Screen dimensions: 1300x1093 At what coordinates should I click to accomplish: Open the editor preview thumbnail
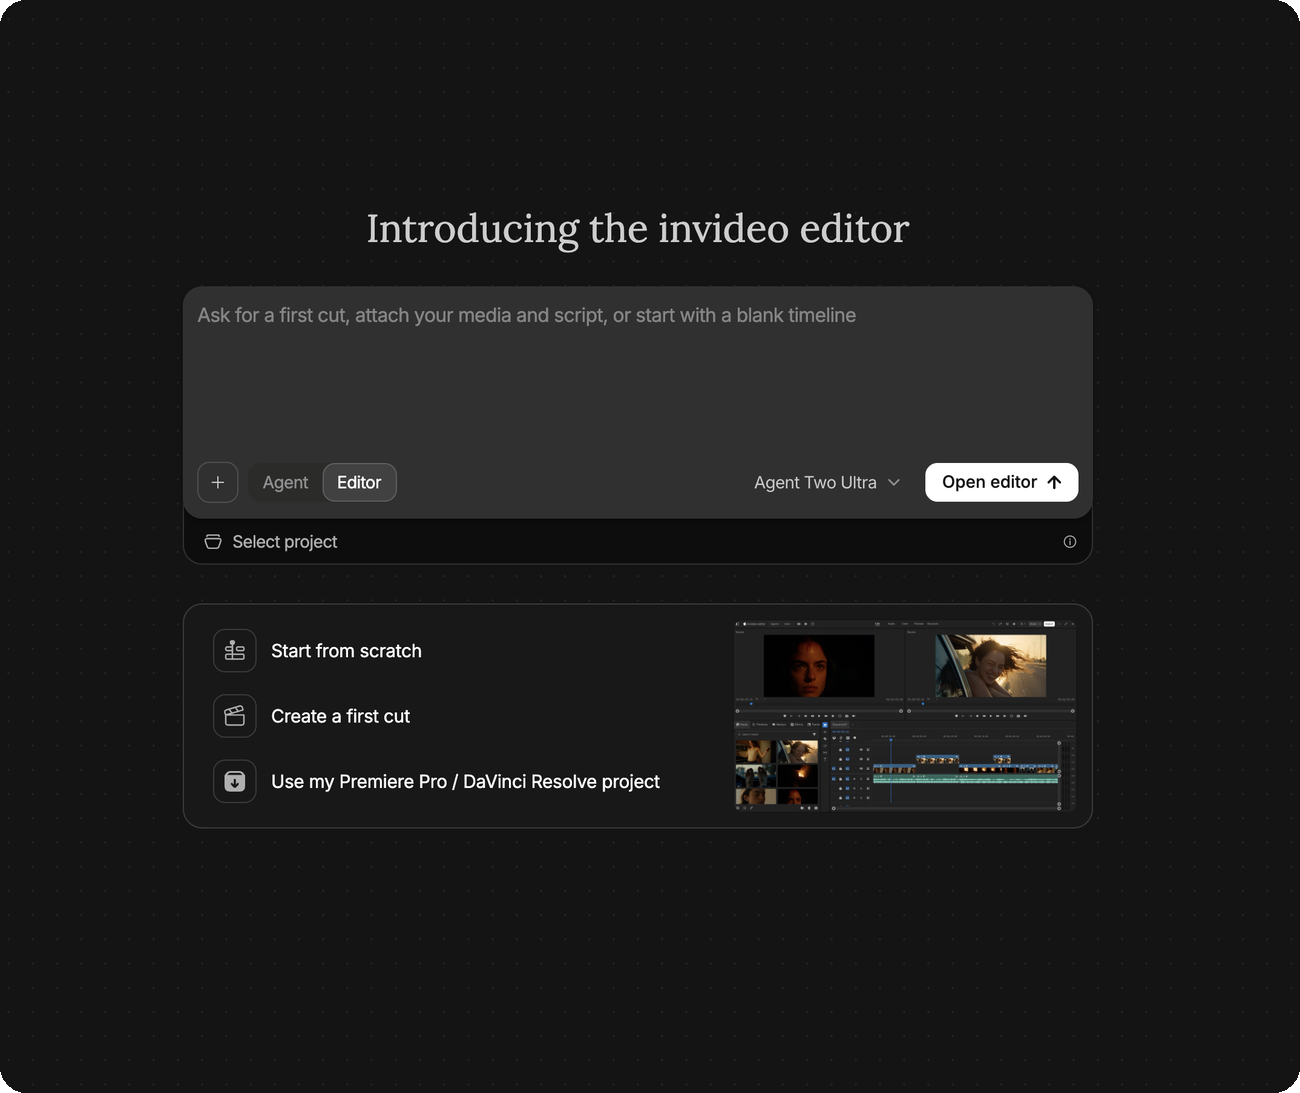[x=905, y=715]
